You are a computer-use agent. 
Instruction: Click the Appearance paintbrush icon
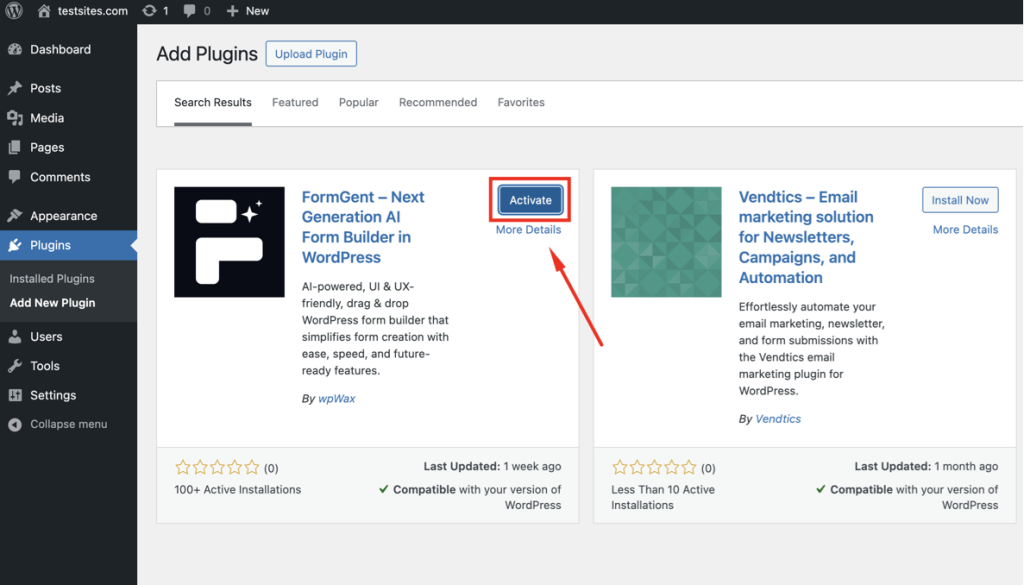[x=15, y=215]
